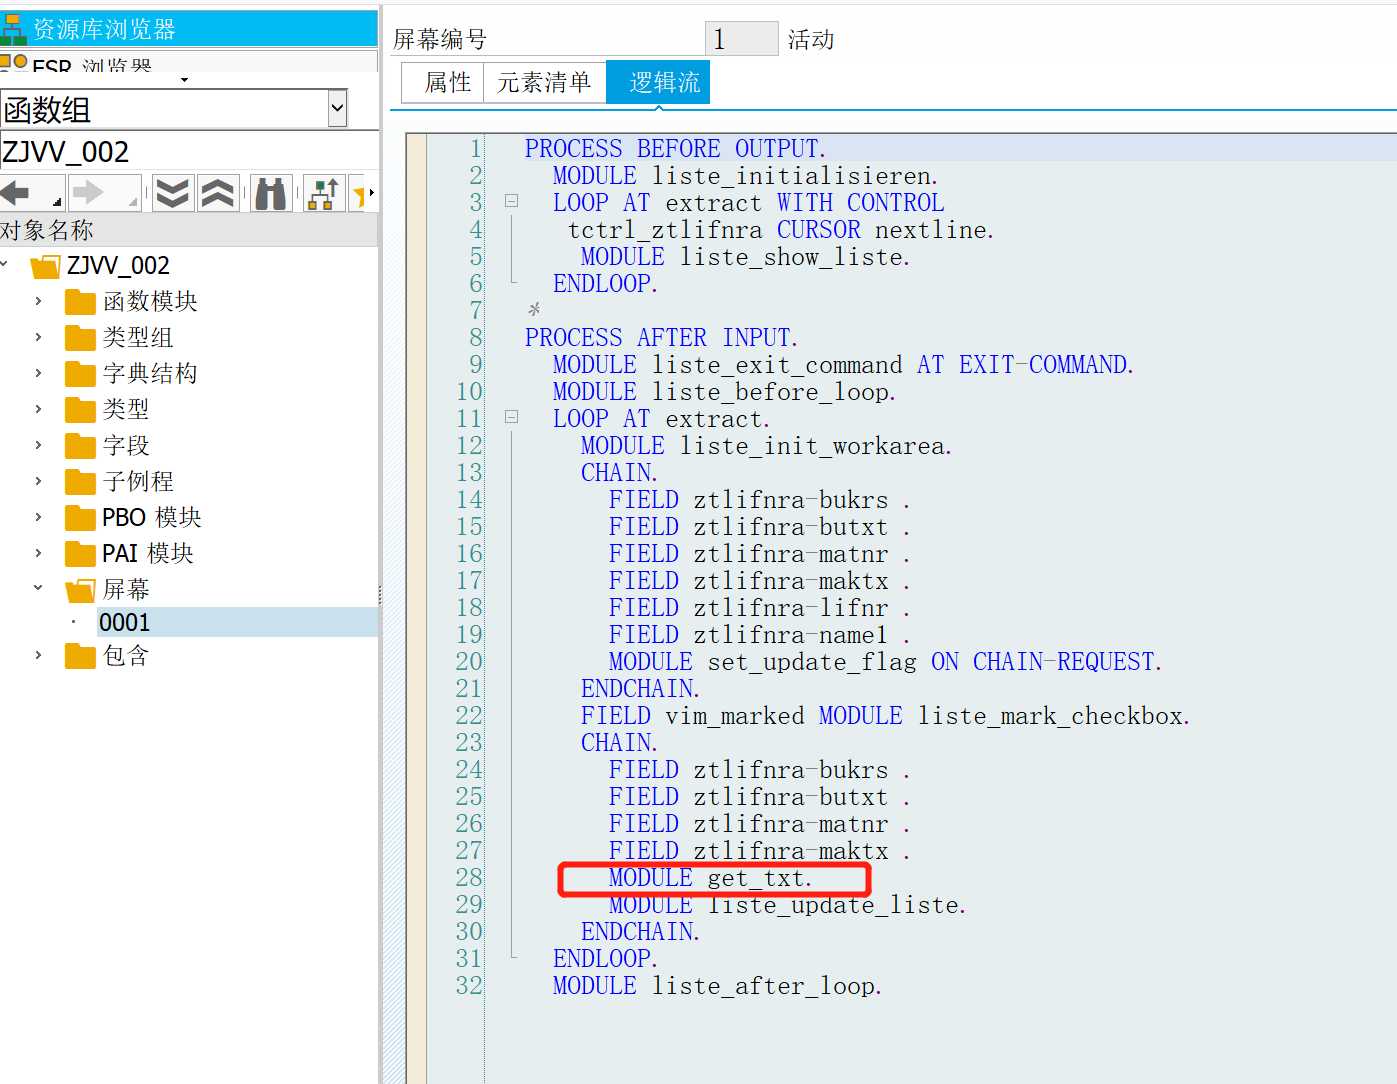Show more toolbar buttons via small arrow

tap(372, 192)
